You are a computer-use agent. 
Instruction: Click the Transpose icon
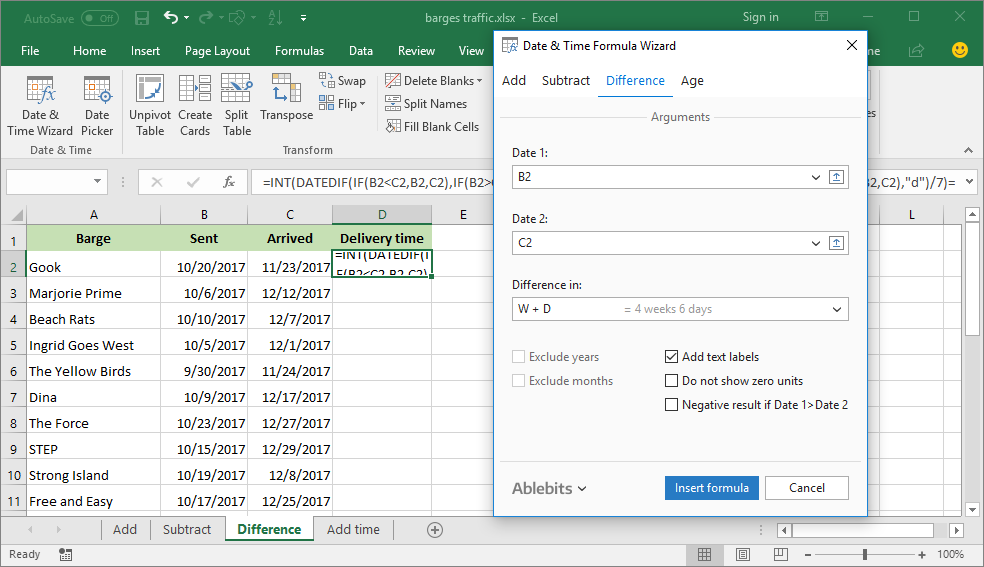[286, 99]
